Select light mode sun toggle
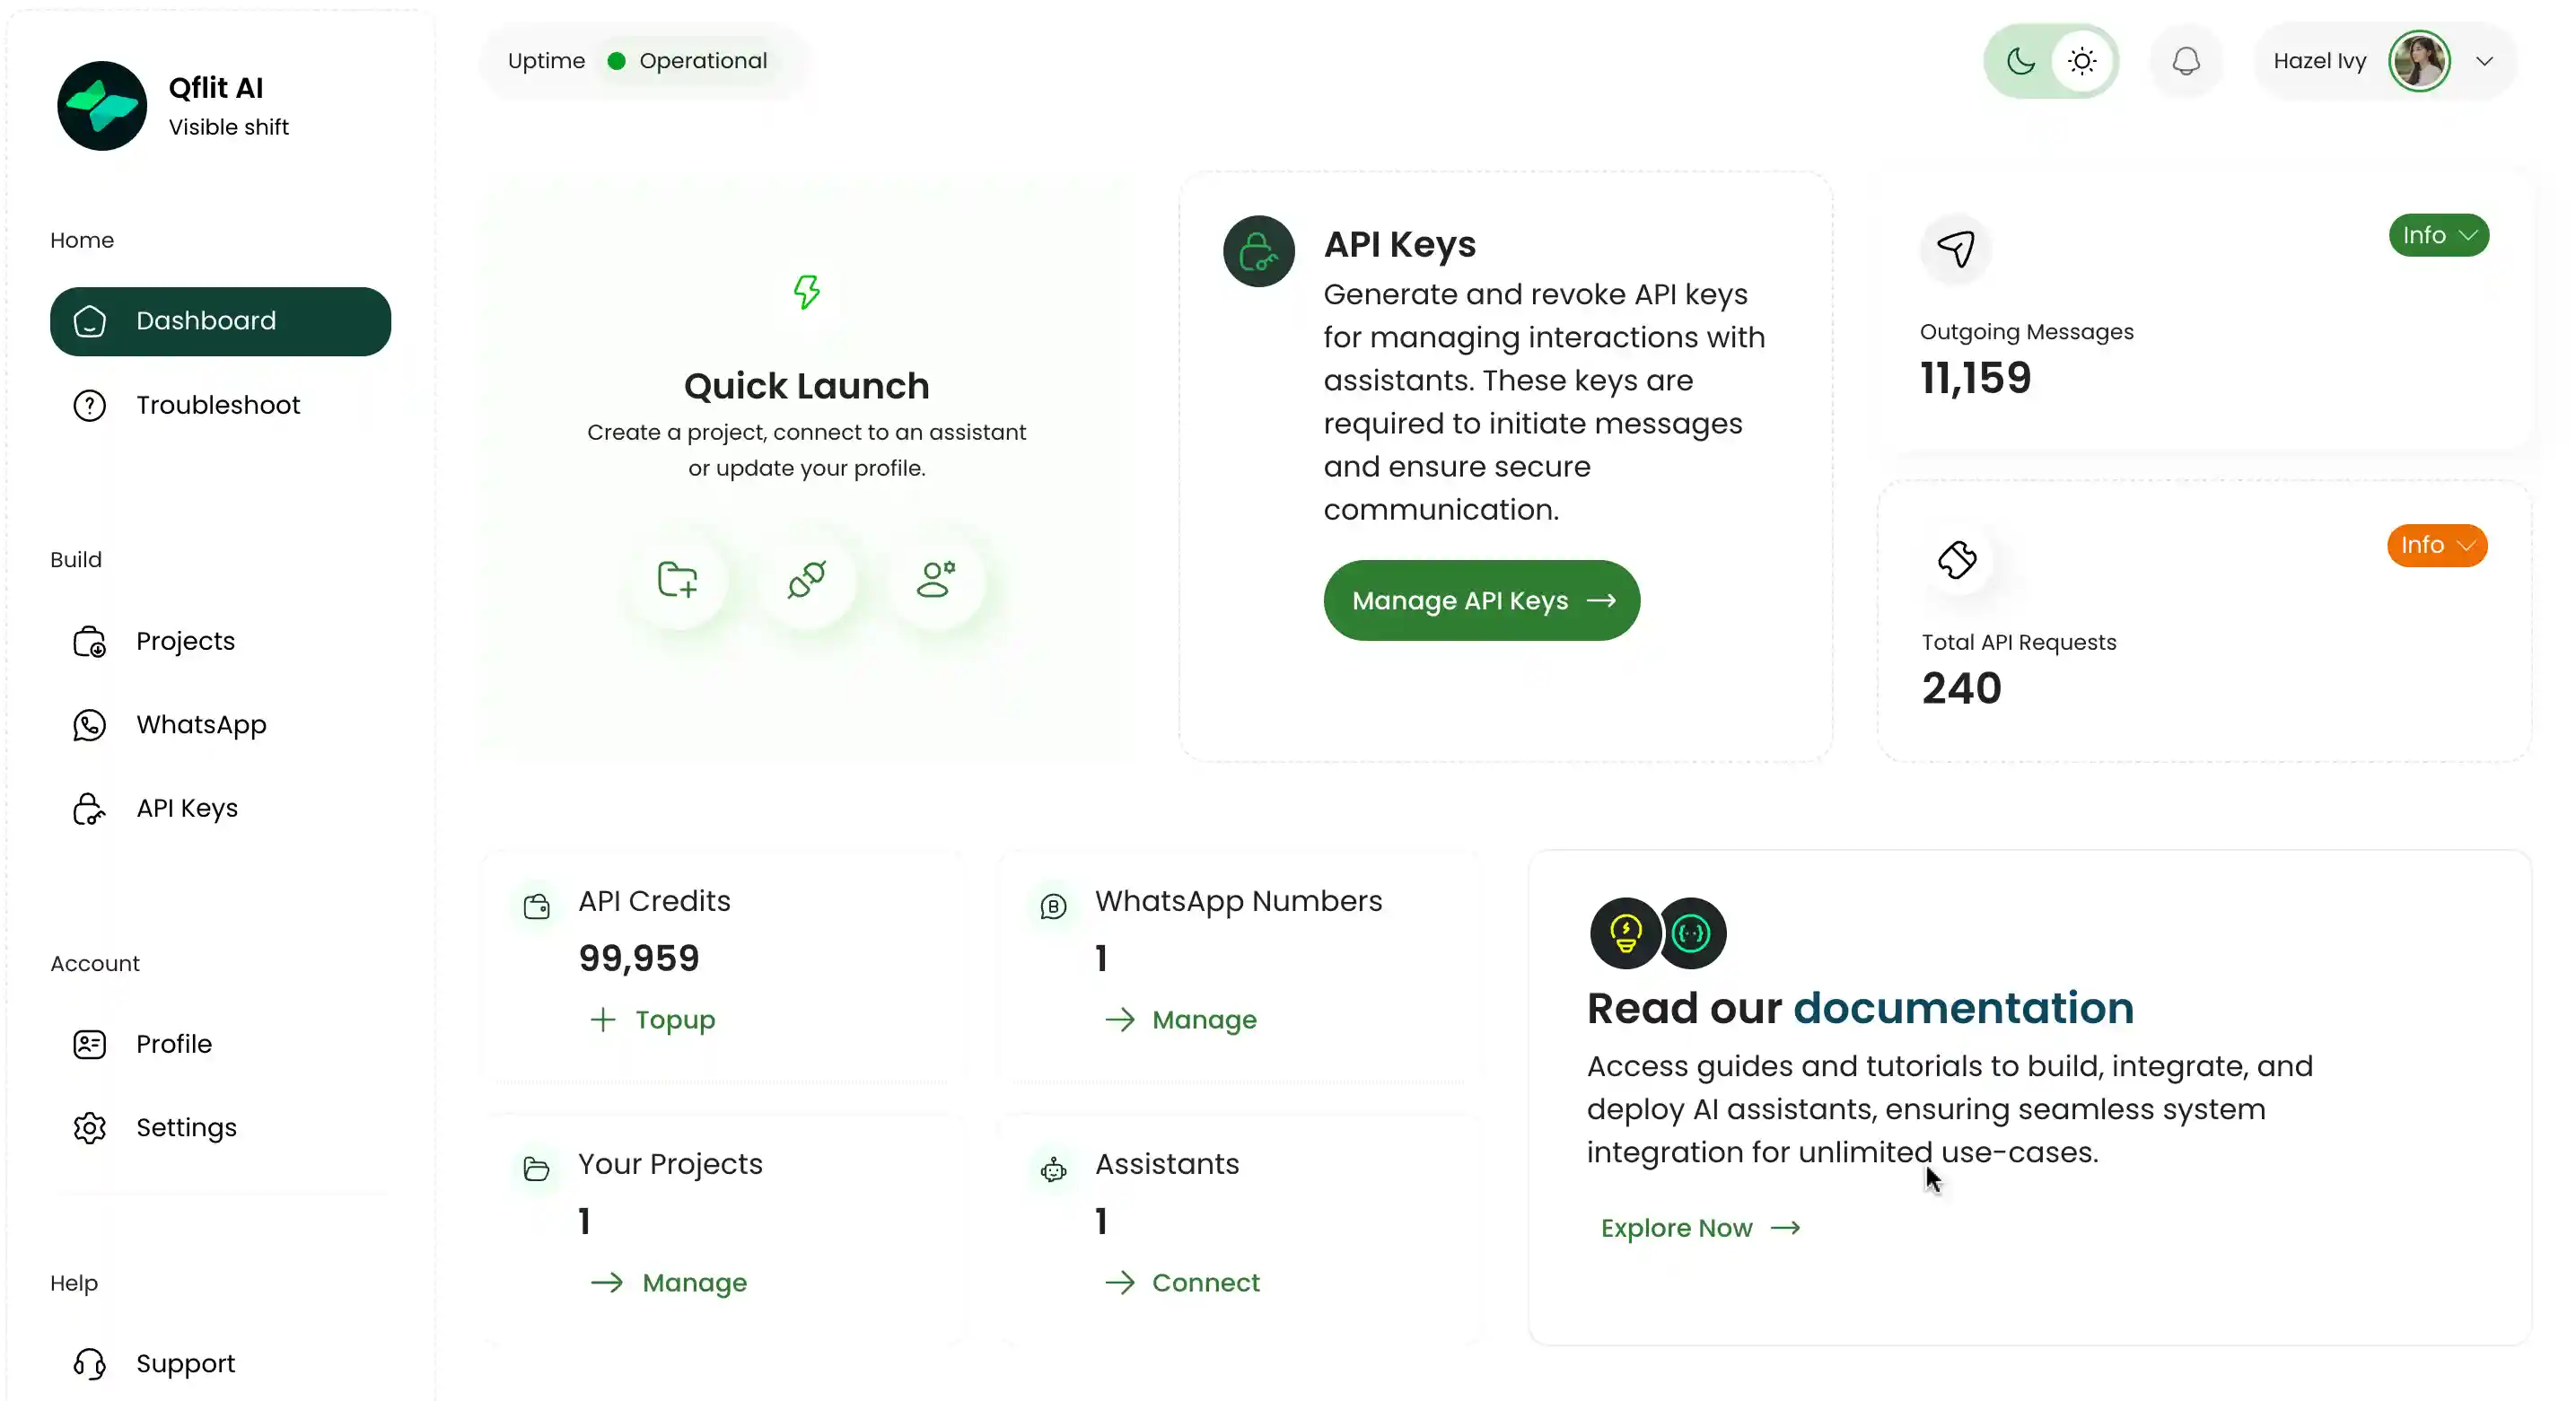This screenshot has height=1401, width=2576. tap(2082, 61)
